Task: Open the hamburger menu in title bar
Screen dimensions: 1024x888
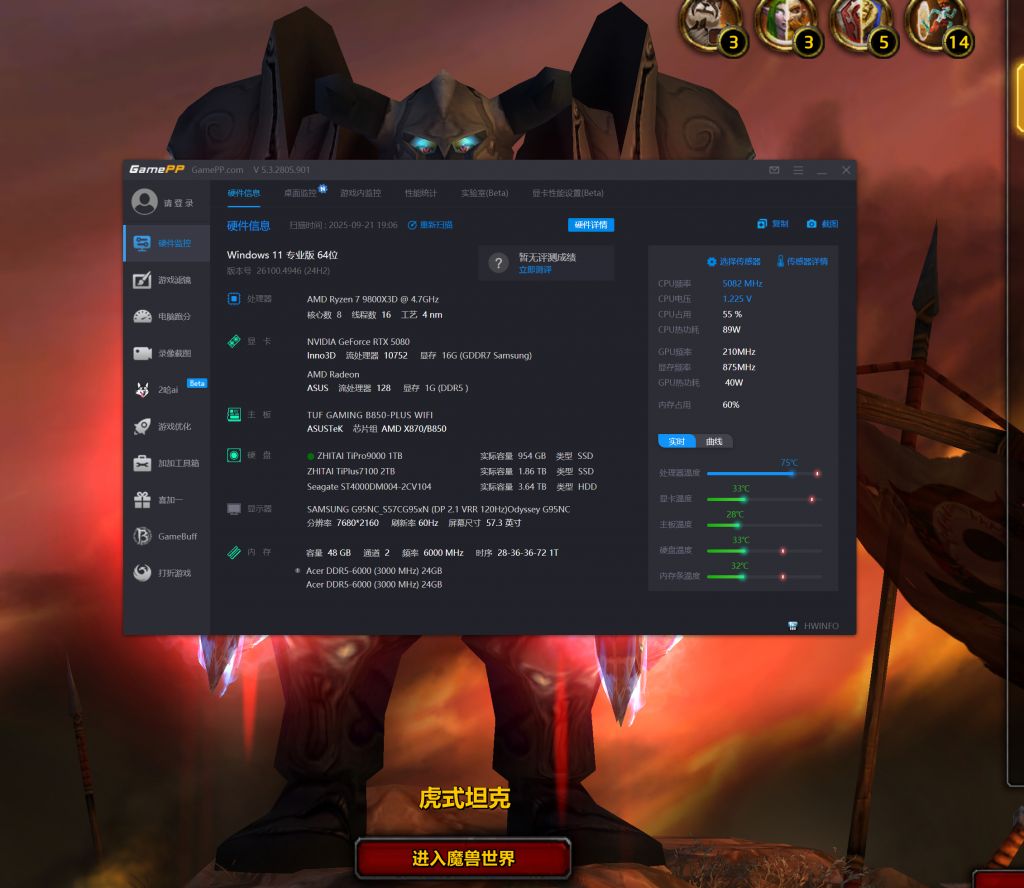Action: pos(798,171)
